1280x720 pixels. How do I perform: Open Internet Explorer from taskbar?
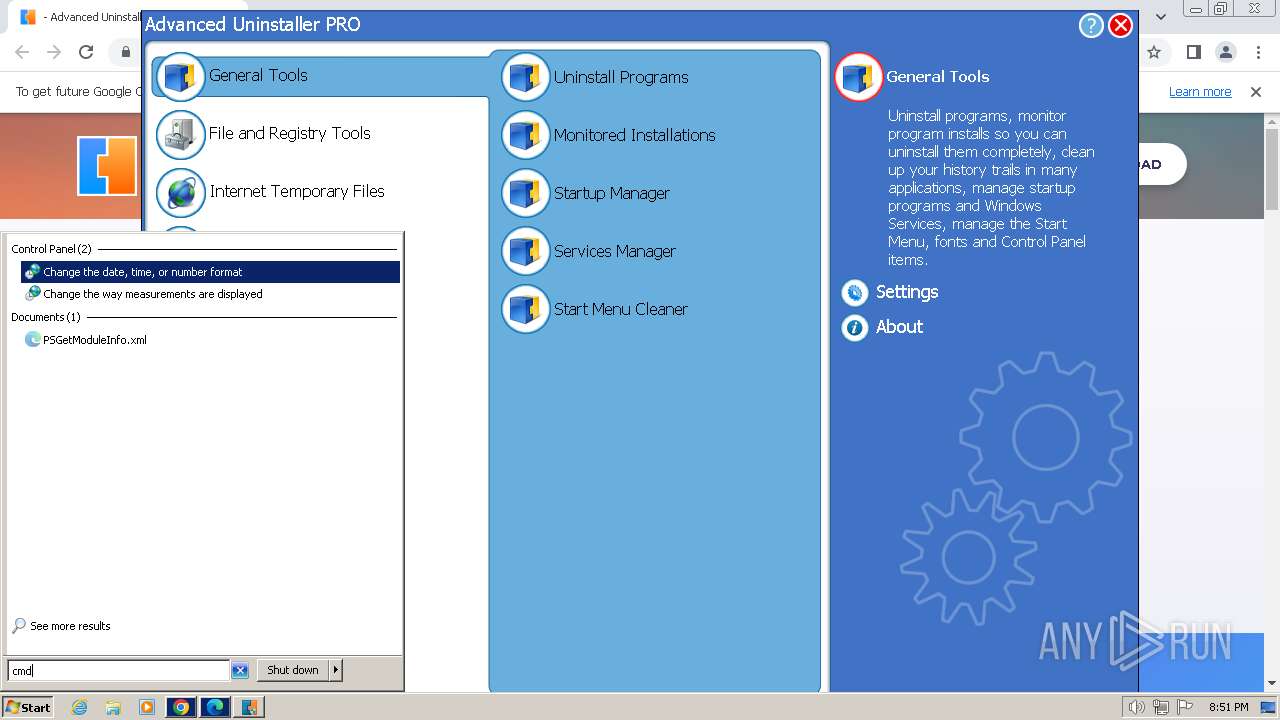(79, 707)
